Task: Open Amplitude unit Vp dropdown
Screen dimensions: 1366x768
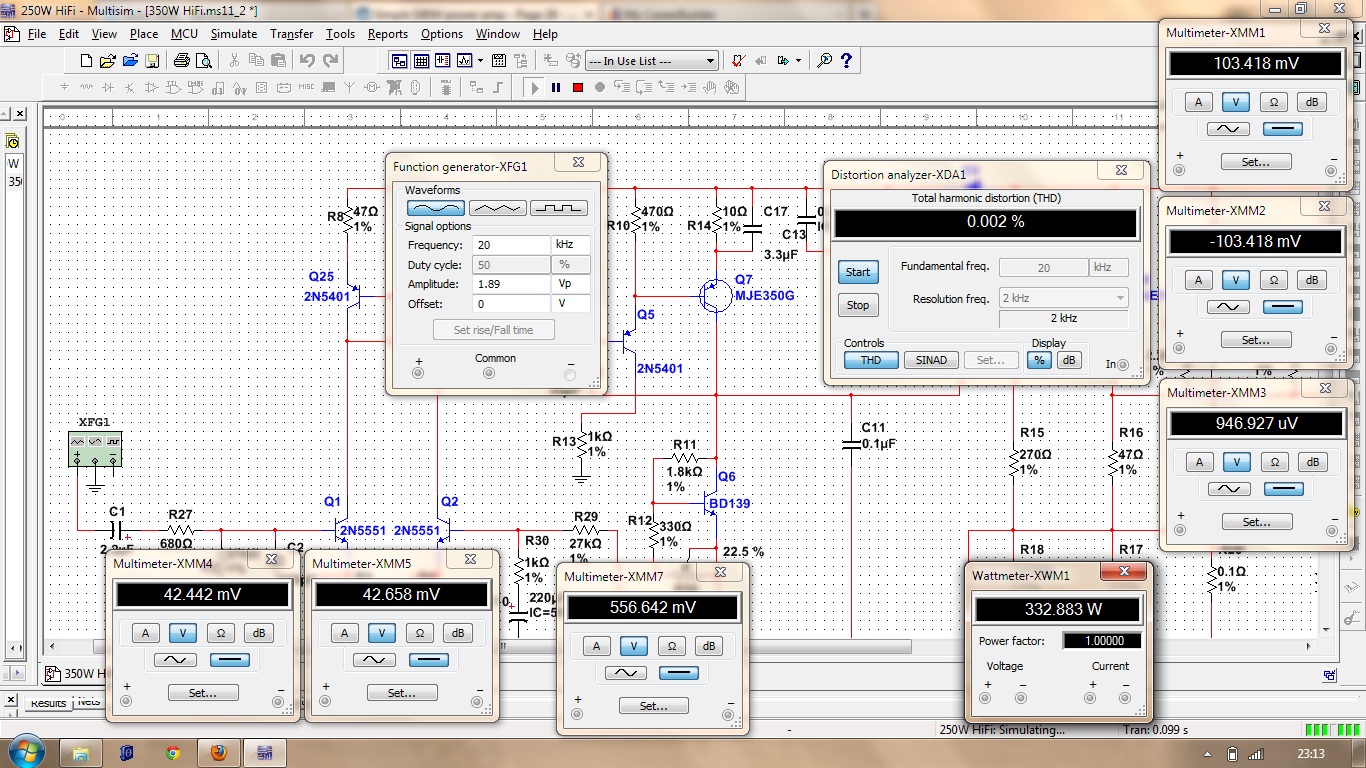Action: tap(571, 284)
